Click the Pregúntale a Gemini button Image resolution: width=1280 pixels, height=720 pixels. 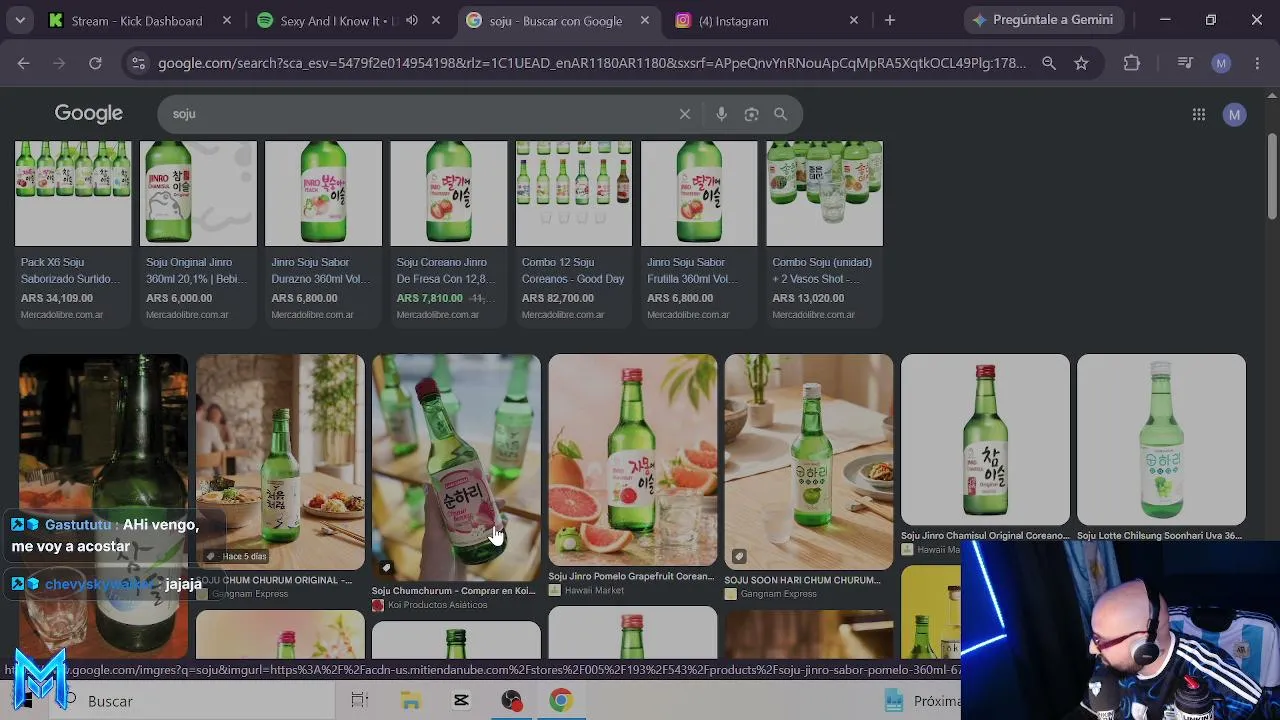click(x=1044, y=20)
